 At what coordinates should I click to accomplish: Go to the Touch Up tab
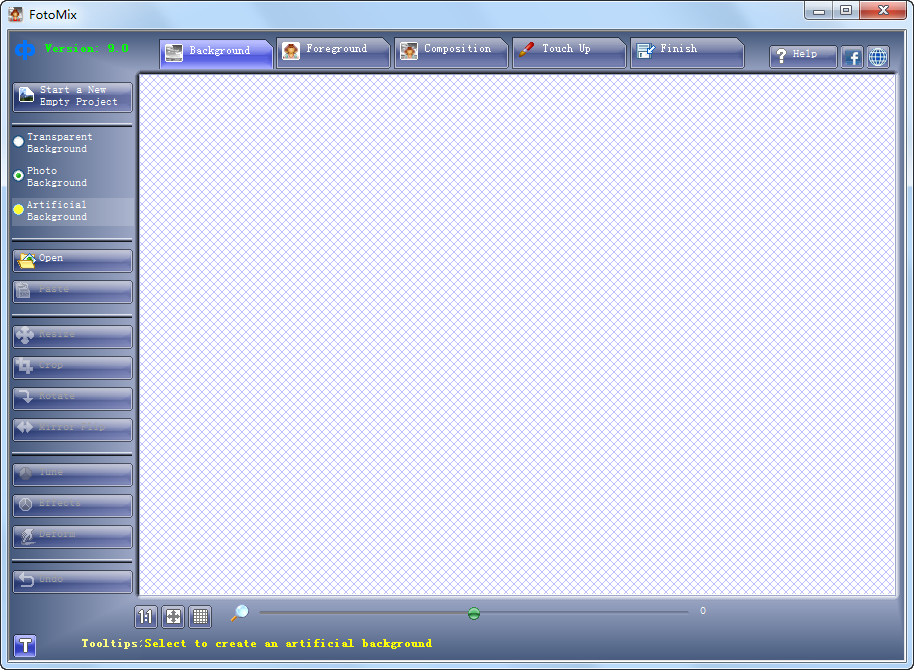pos(569,52)
